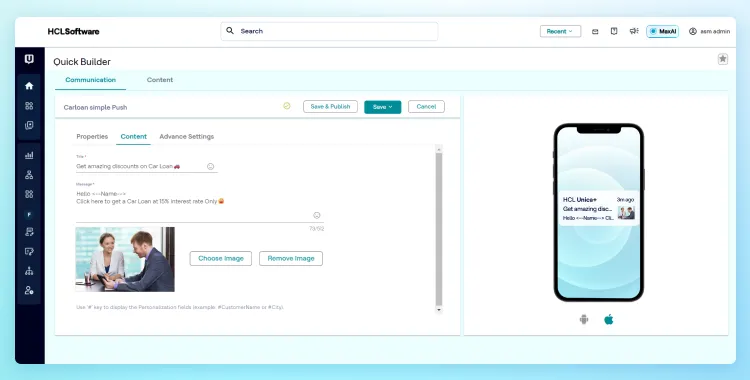Viewport: 750px width, 380px height.
Task: Click the scrollbar down arrow
Action: [x=439, y=310]
